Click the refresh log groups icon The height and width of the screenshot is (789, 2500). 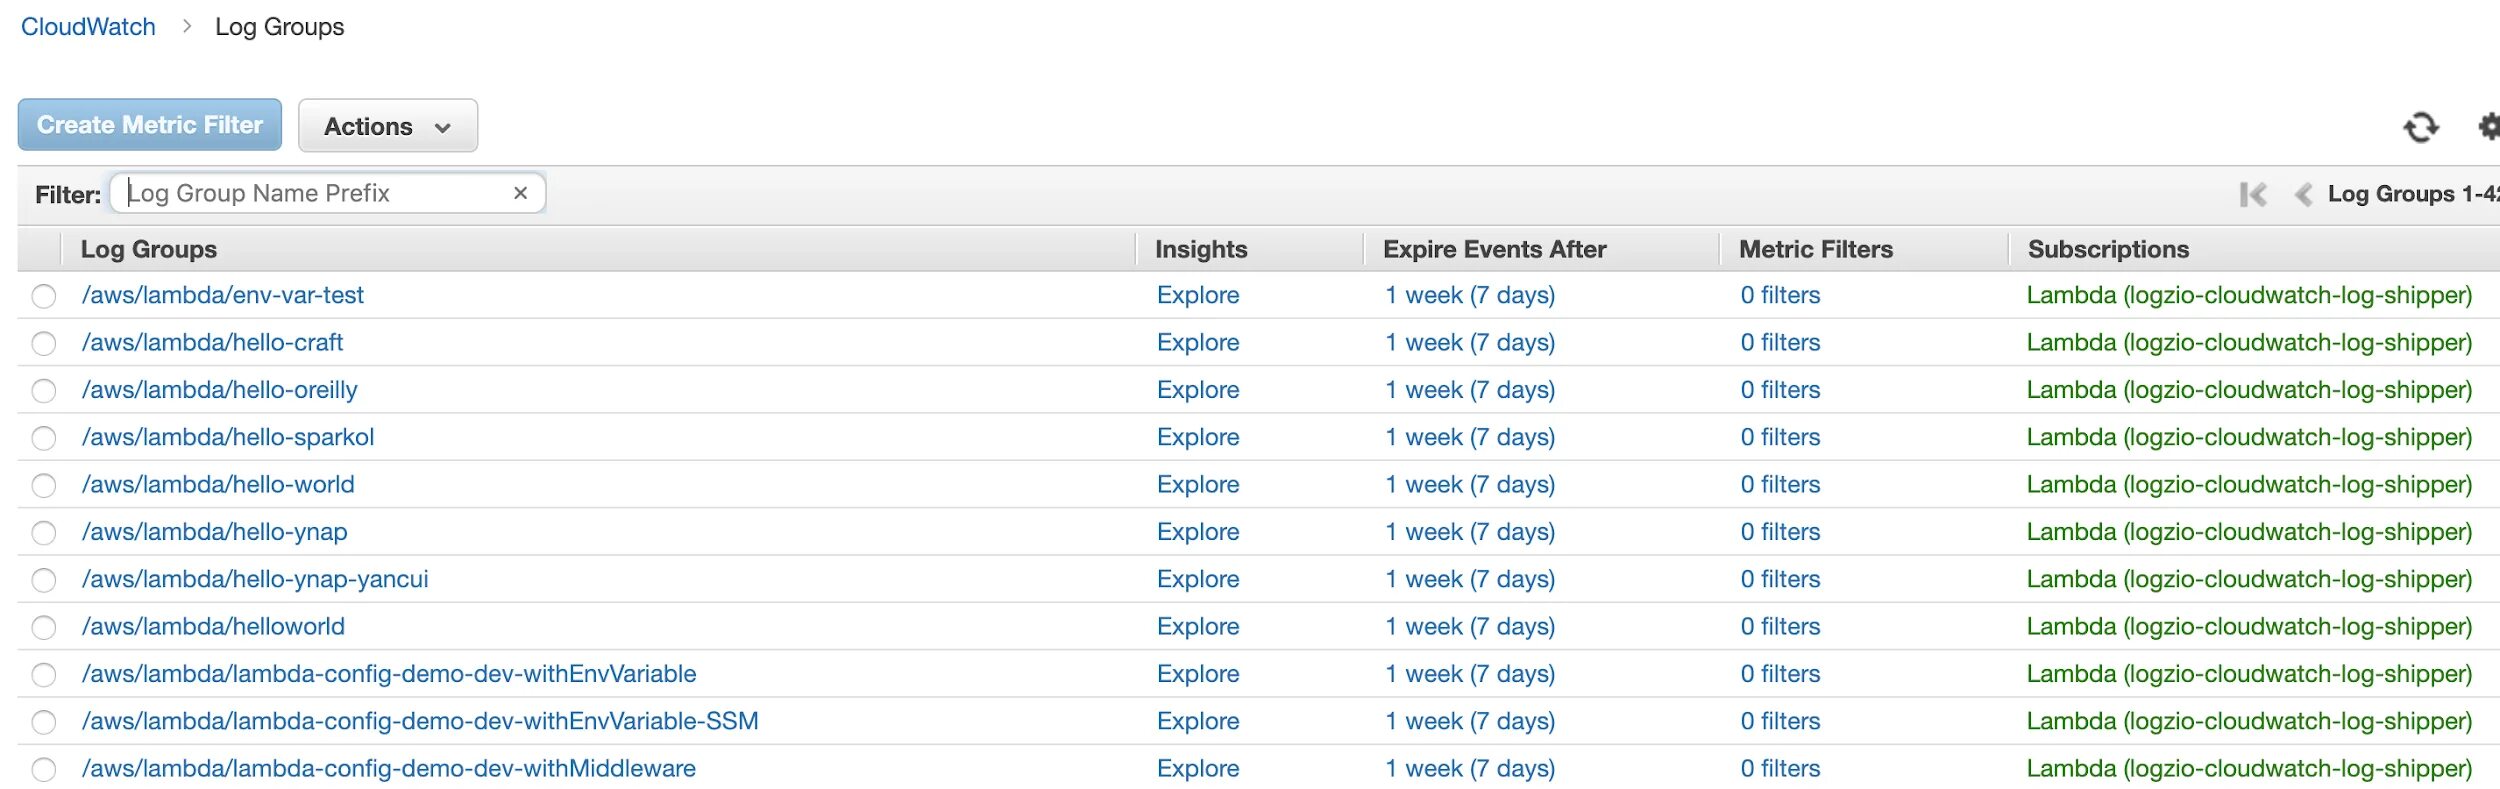pyautogui.click(x=2420, y=127)
